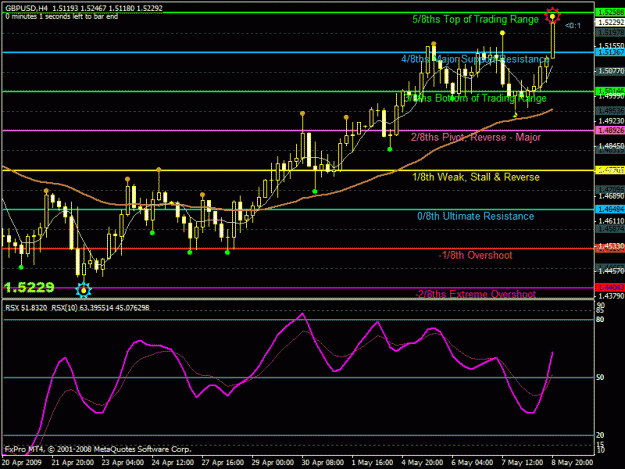625x469 pixels.
Task: Select the '2/8ths Pivot, Reverse - Major' label
Action: (x=476, y=137)
